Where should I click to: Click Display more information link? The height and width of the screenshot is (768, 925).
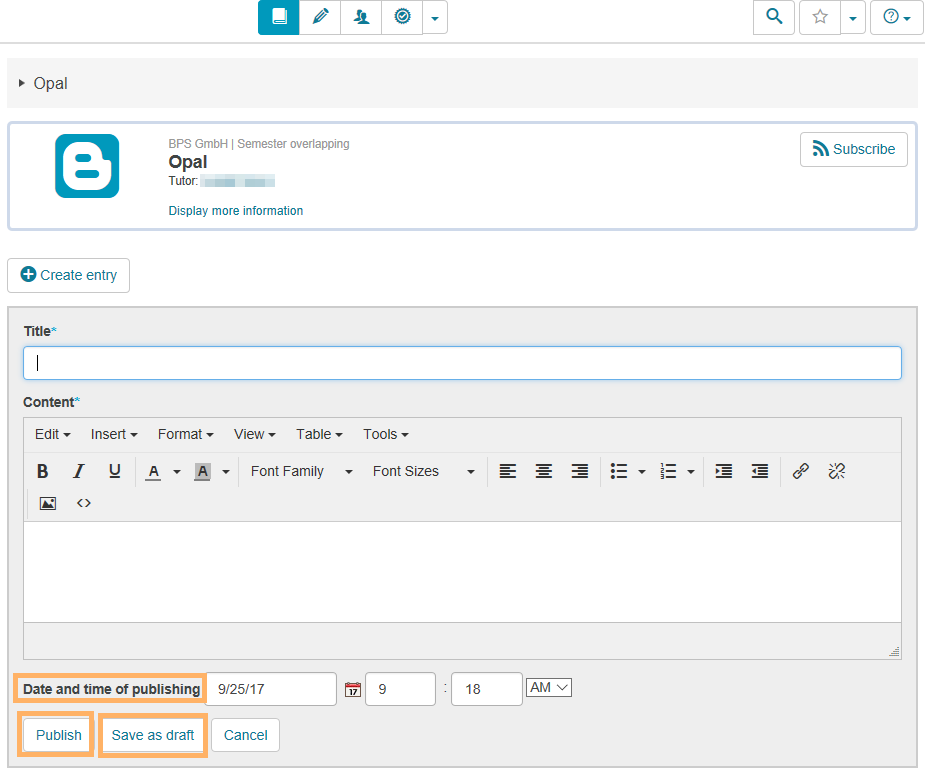click(x=236, y=211)
